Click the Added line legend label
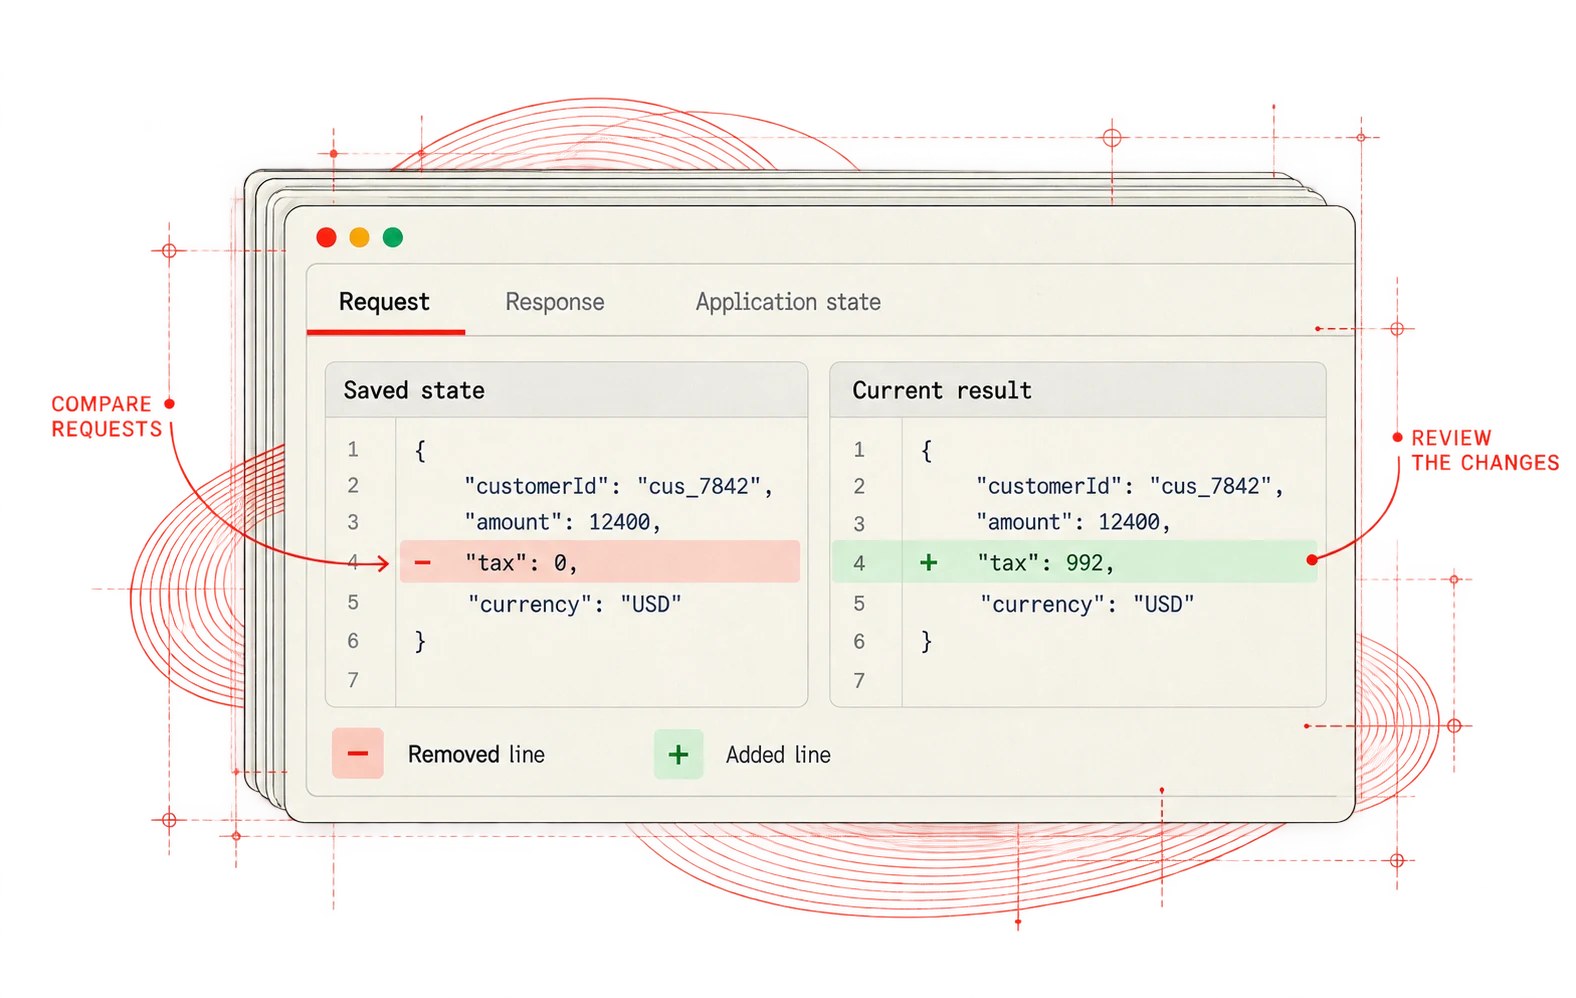This screenshot has height=998, width=1576. click(x=778, y=755)
